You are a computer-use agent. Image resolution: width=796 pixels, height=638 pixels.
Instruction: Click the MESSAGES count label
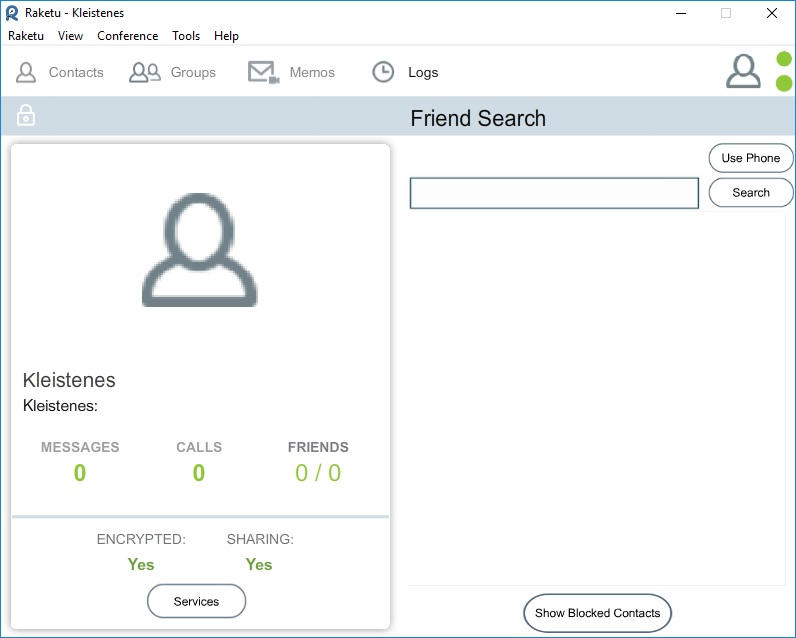(x=80, y=447)
